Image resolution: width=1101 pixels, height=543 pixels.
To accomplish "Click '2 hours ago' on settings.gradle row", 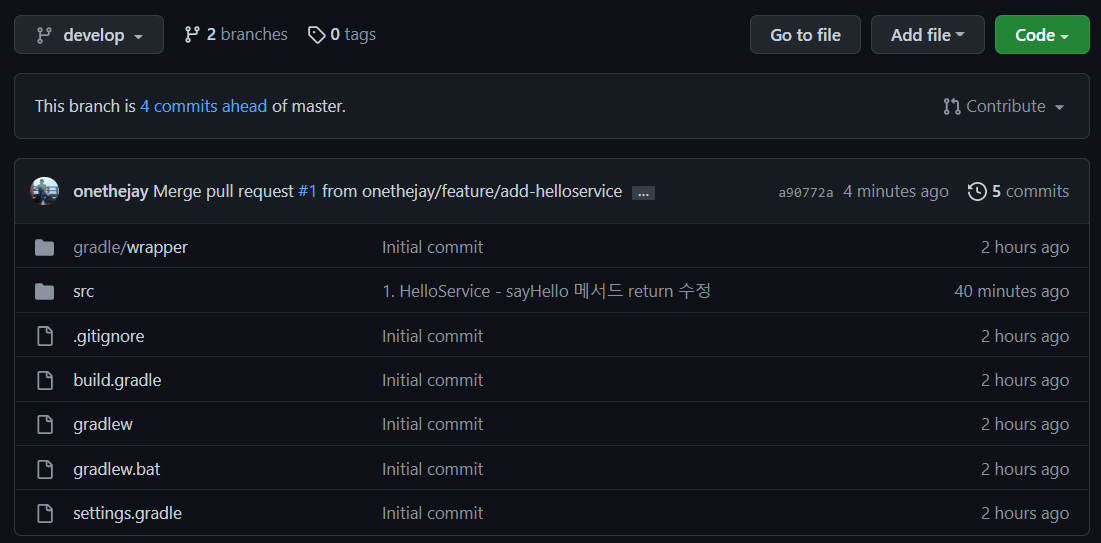I will [x=1024, y=513].
